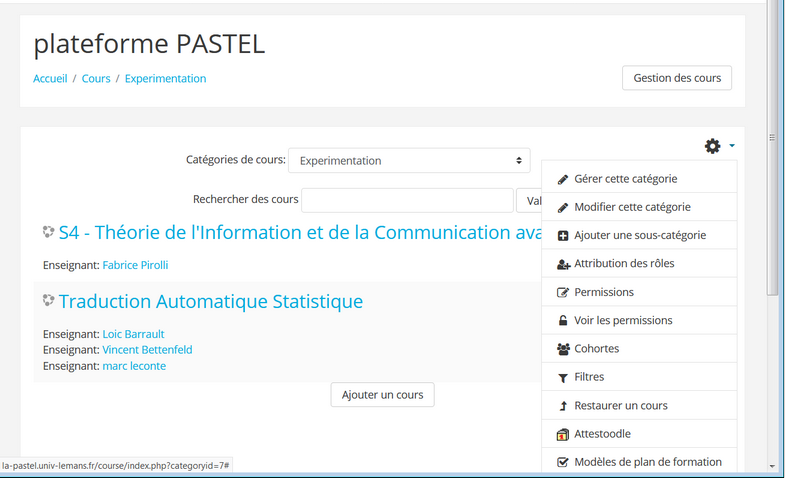Open Cohortes from the menu
The width and height of the screenshot is (785, 478).
[x=639, y=348]
